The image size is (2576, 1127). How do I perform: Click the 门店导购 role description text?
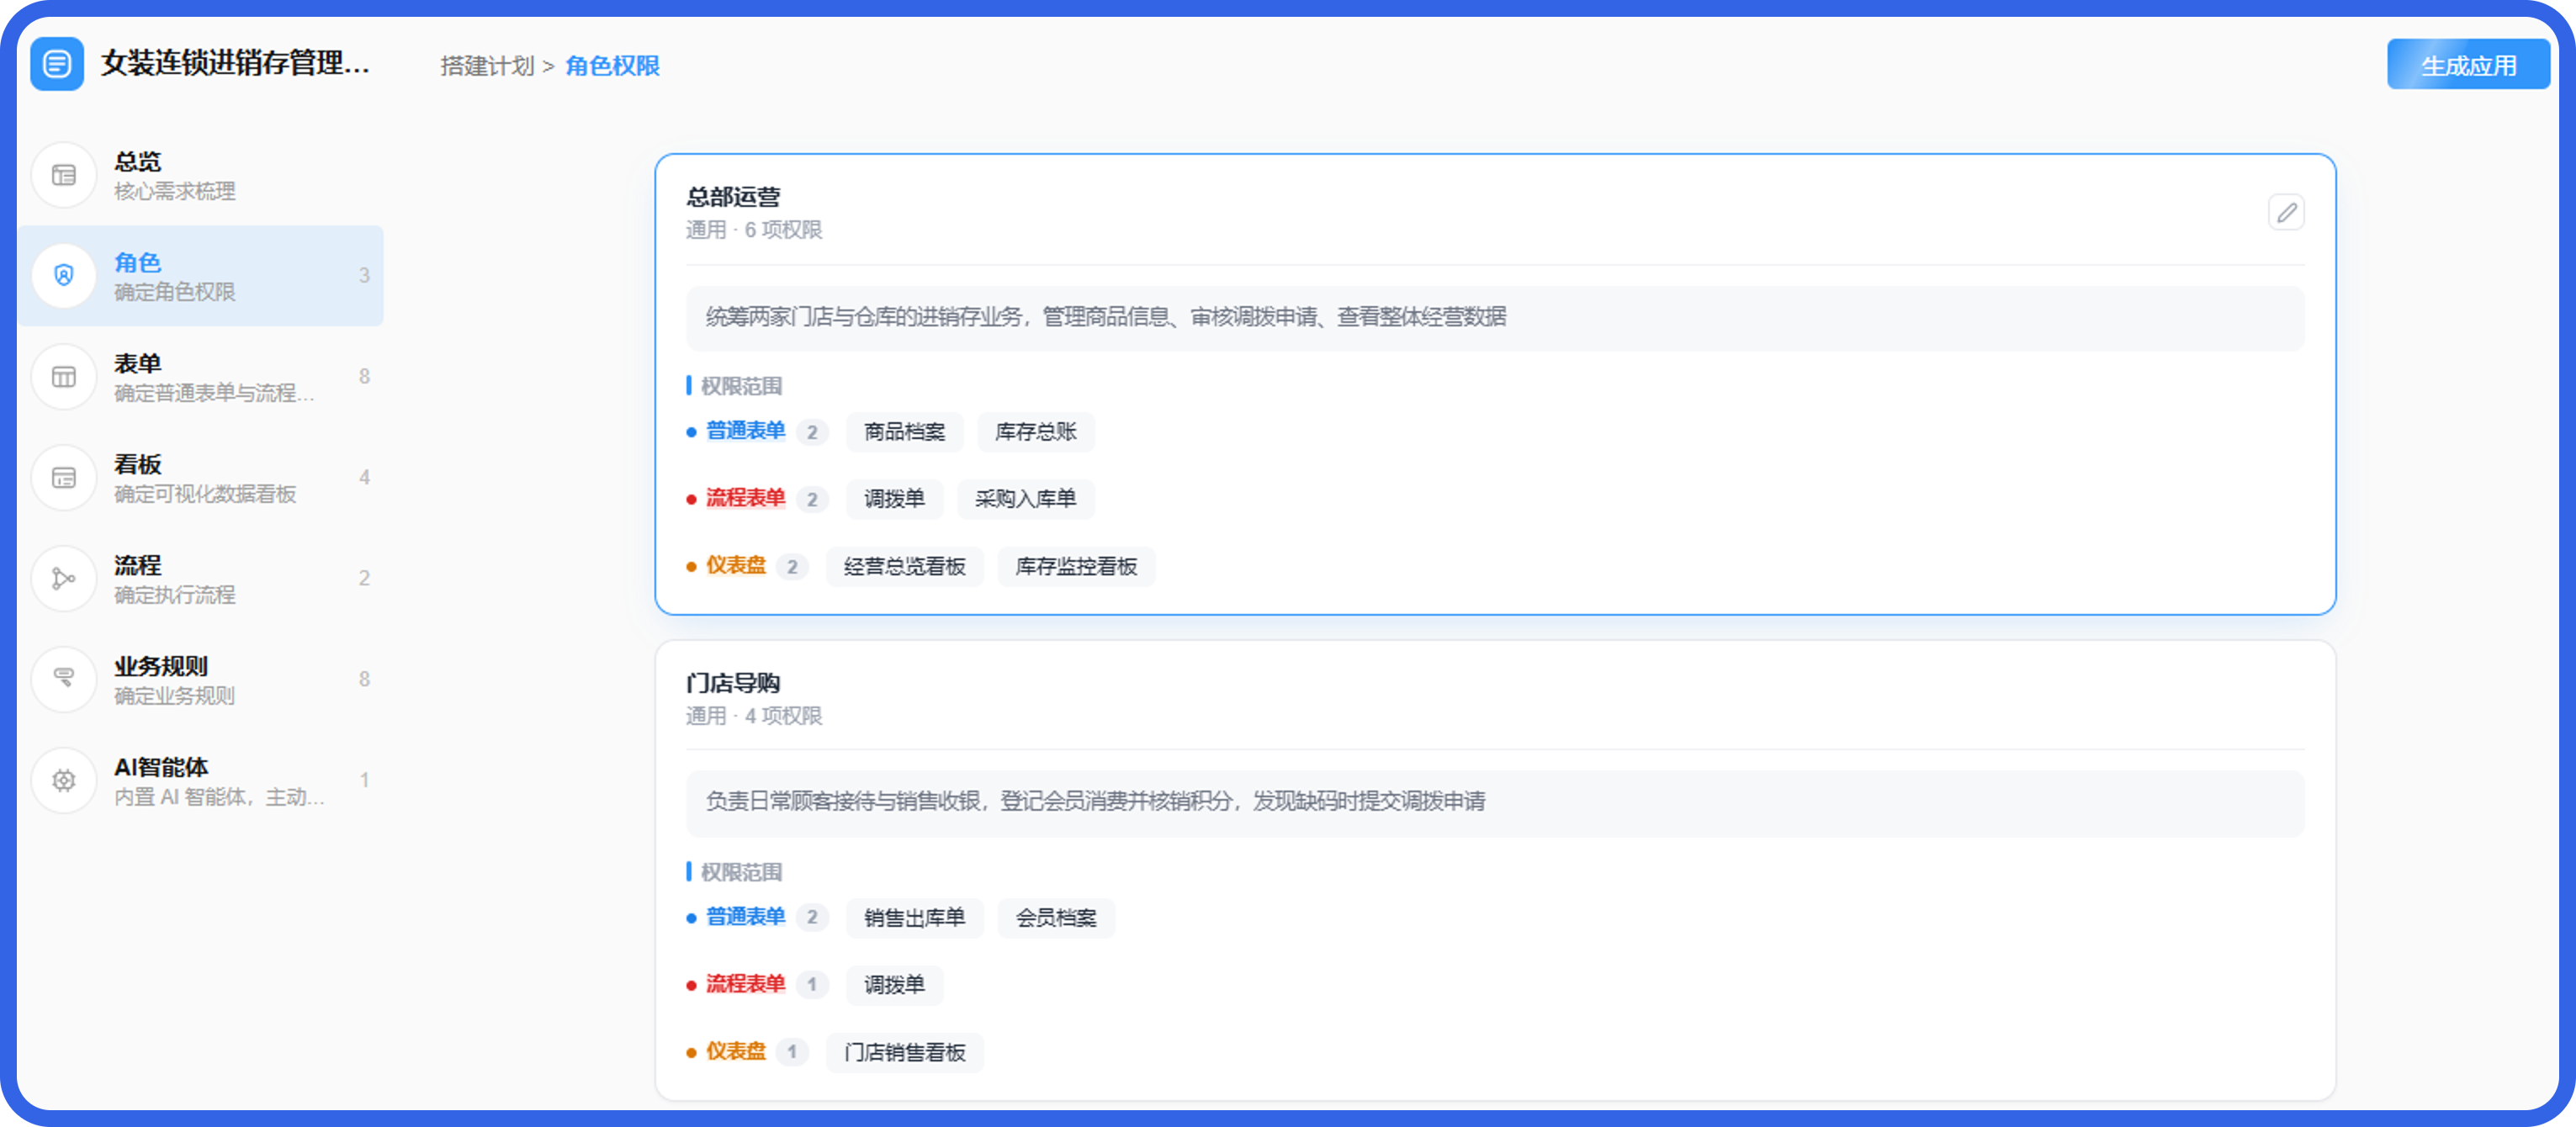pyautogui.click(x=1096, y=801)
